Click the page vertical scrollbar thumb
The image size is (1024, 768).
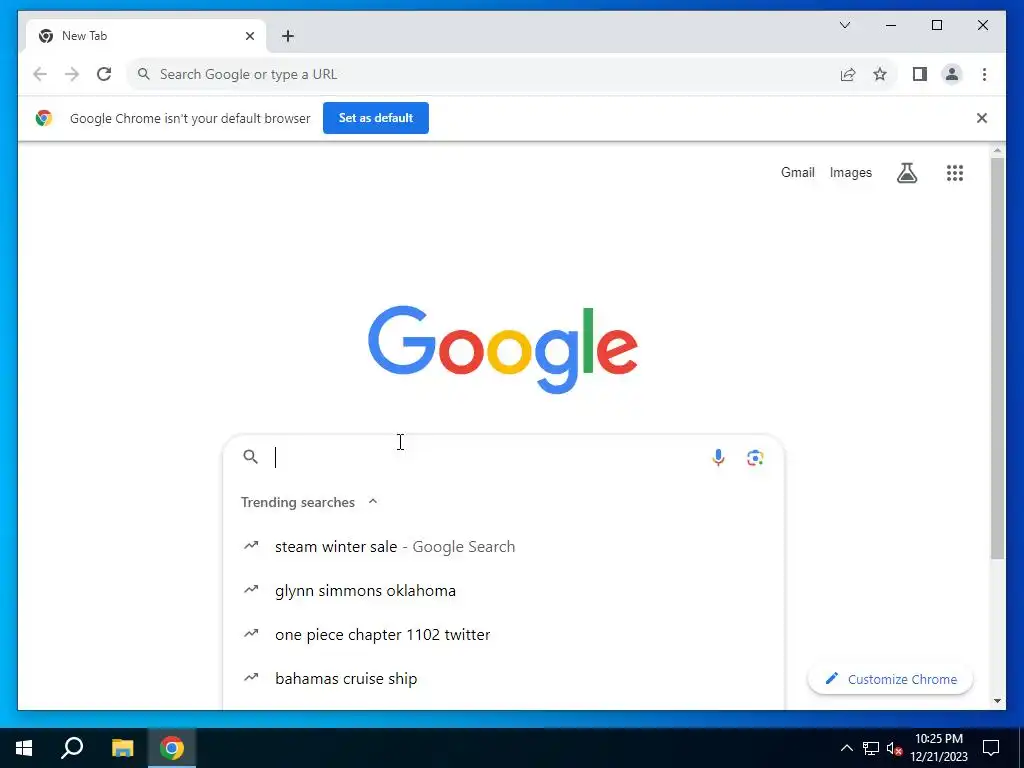point(997,358)
